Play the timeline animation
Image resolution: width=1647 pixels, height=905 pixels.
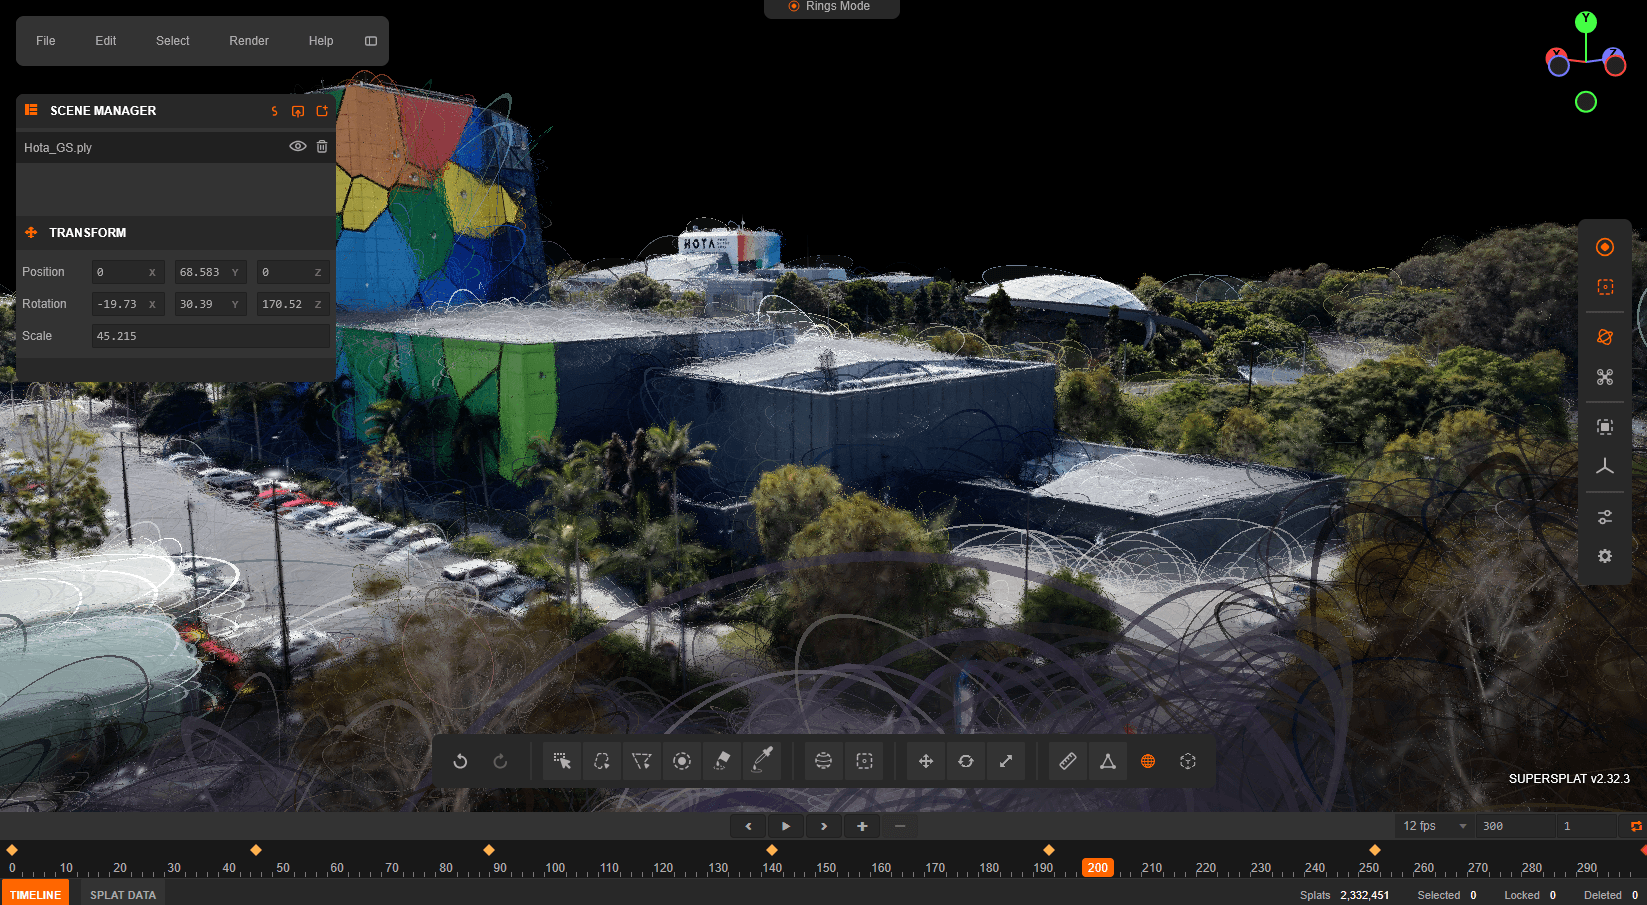[786, 826]
